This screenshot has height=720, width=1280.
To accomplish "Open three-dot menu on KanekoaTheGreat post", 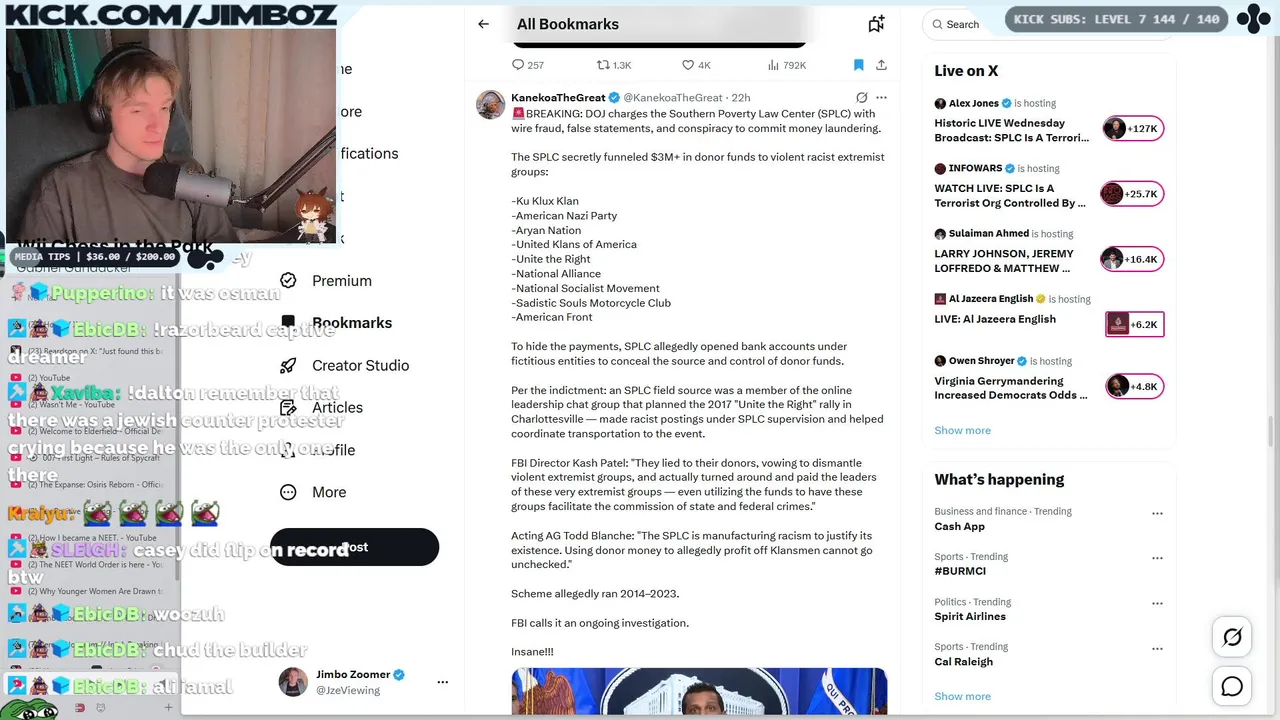I will coord(881,98).
